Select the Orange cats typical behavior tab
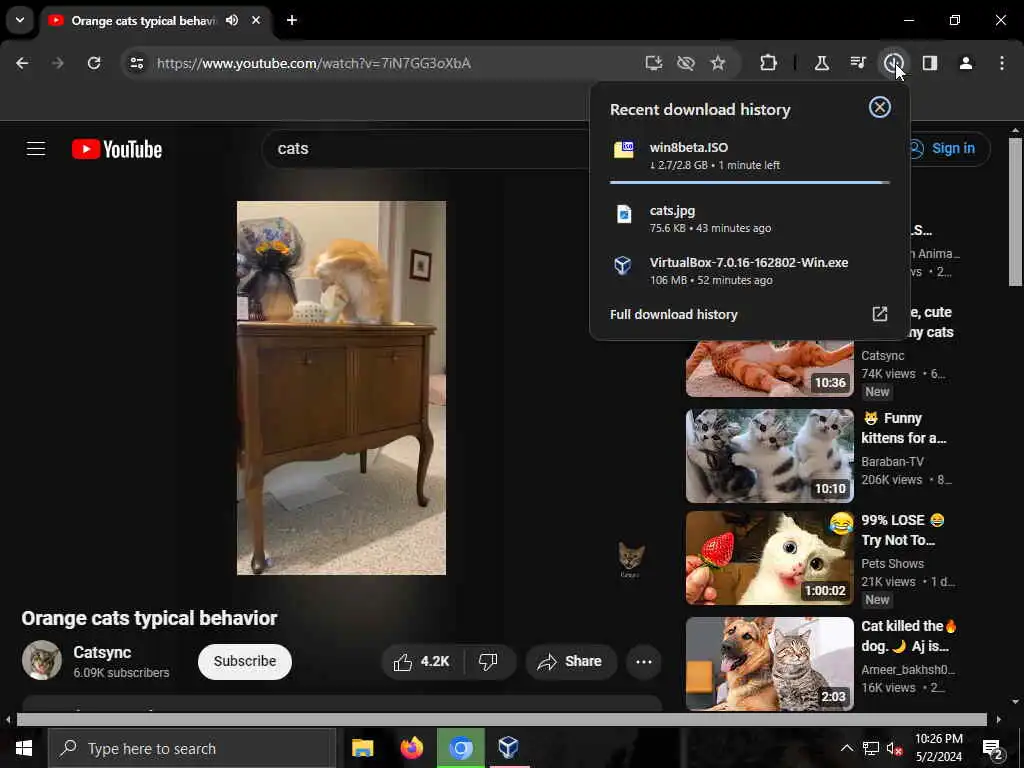1024x768 pixels. click(157, 20)
